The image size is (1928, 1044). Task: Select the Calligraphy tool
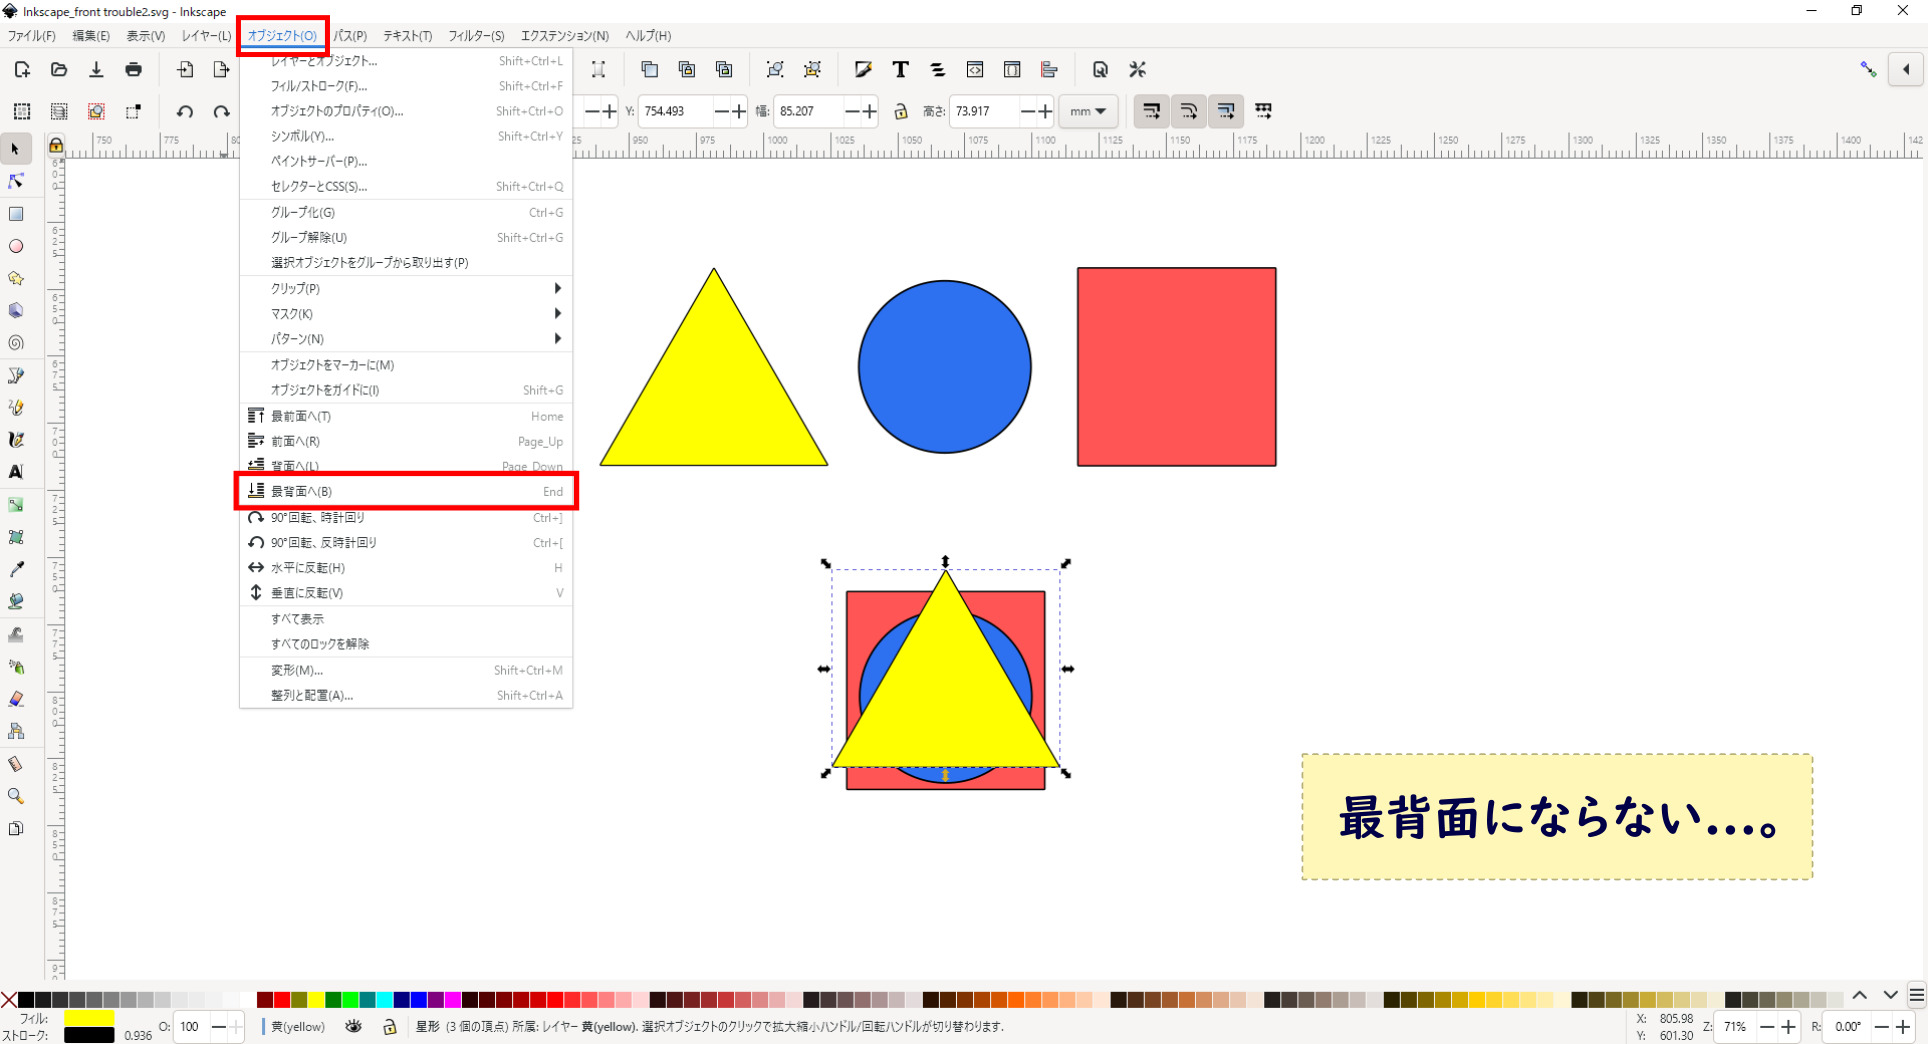(16, 439)
